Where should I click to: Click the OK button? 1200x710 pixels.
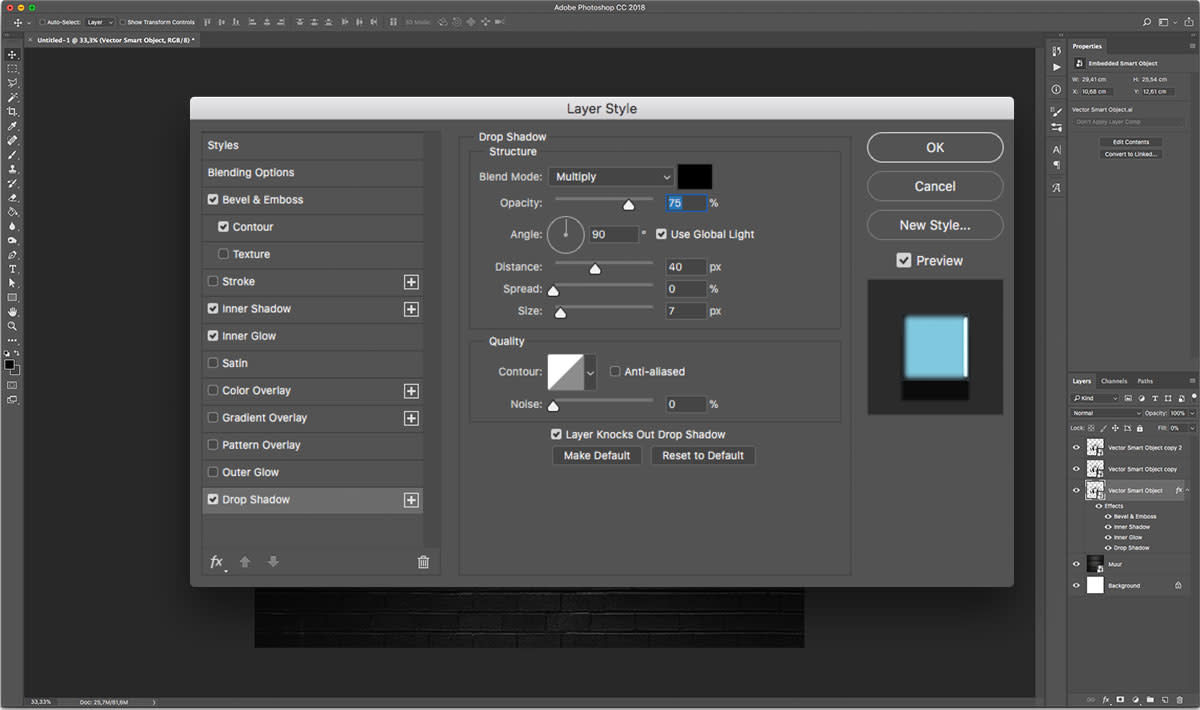(x=935, y=147)
